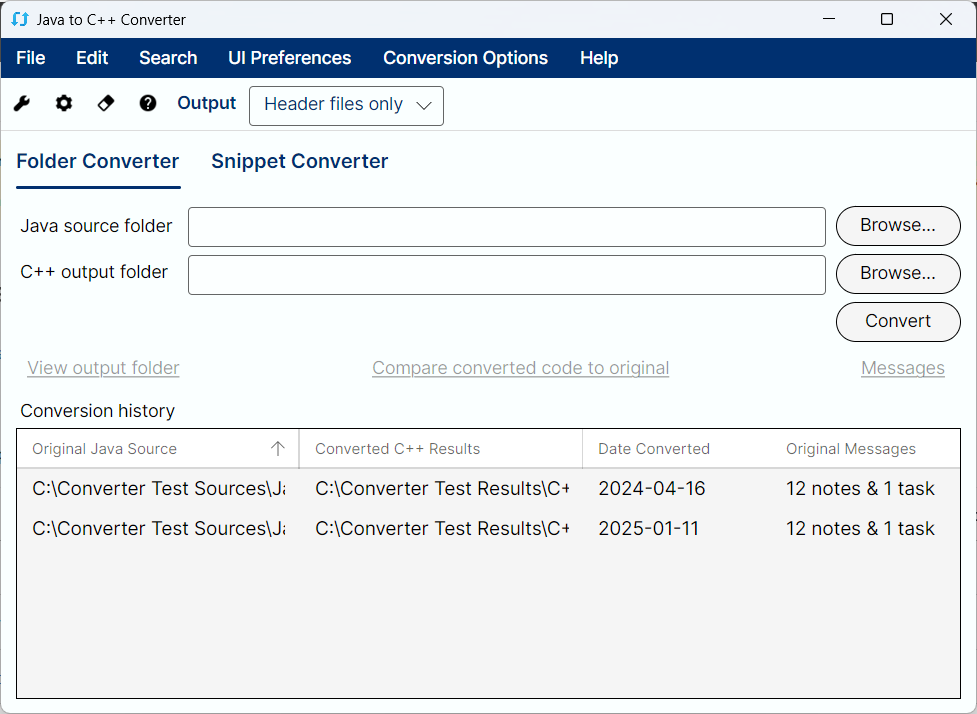Image resolution: width=977 pixels, height=714 pixels.
Task: Select the Folder Converter tab
Action: (98, 161)
